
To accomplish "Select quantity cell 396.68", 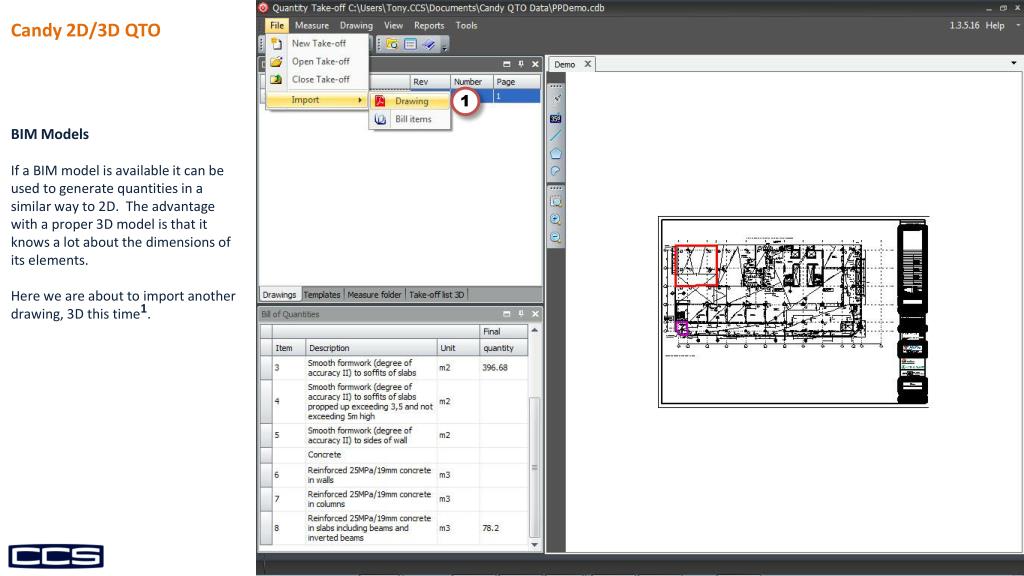I will coord(504,368).
